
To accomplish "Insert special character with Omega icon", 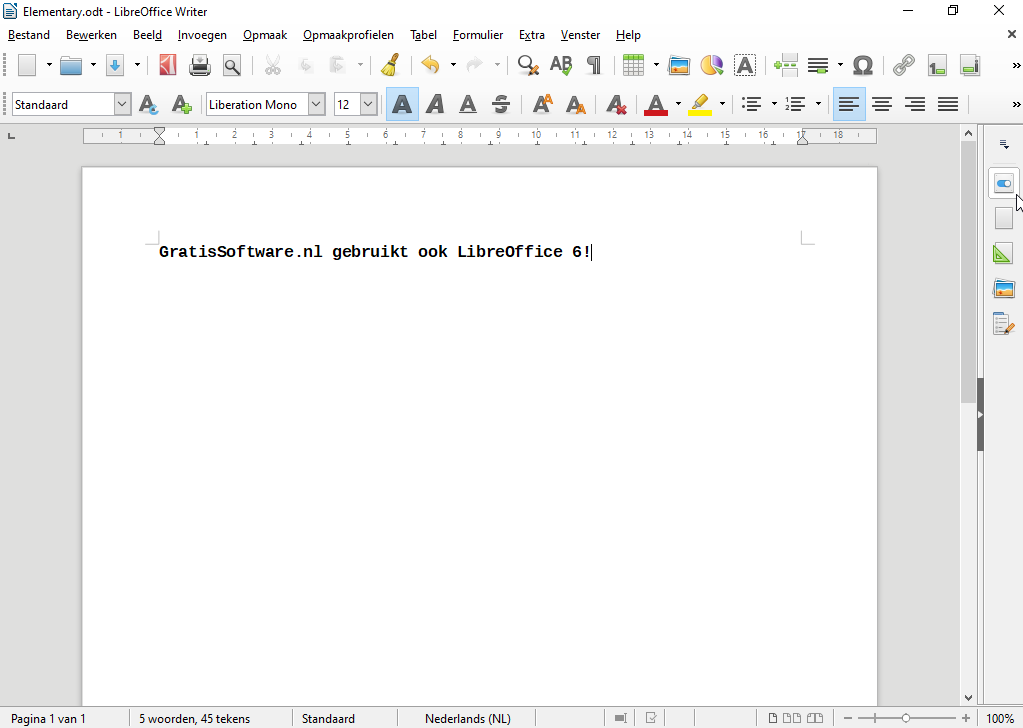I will 863,66.
